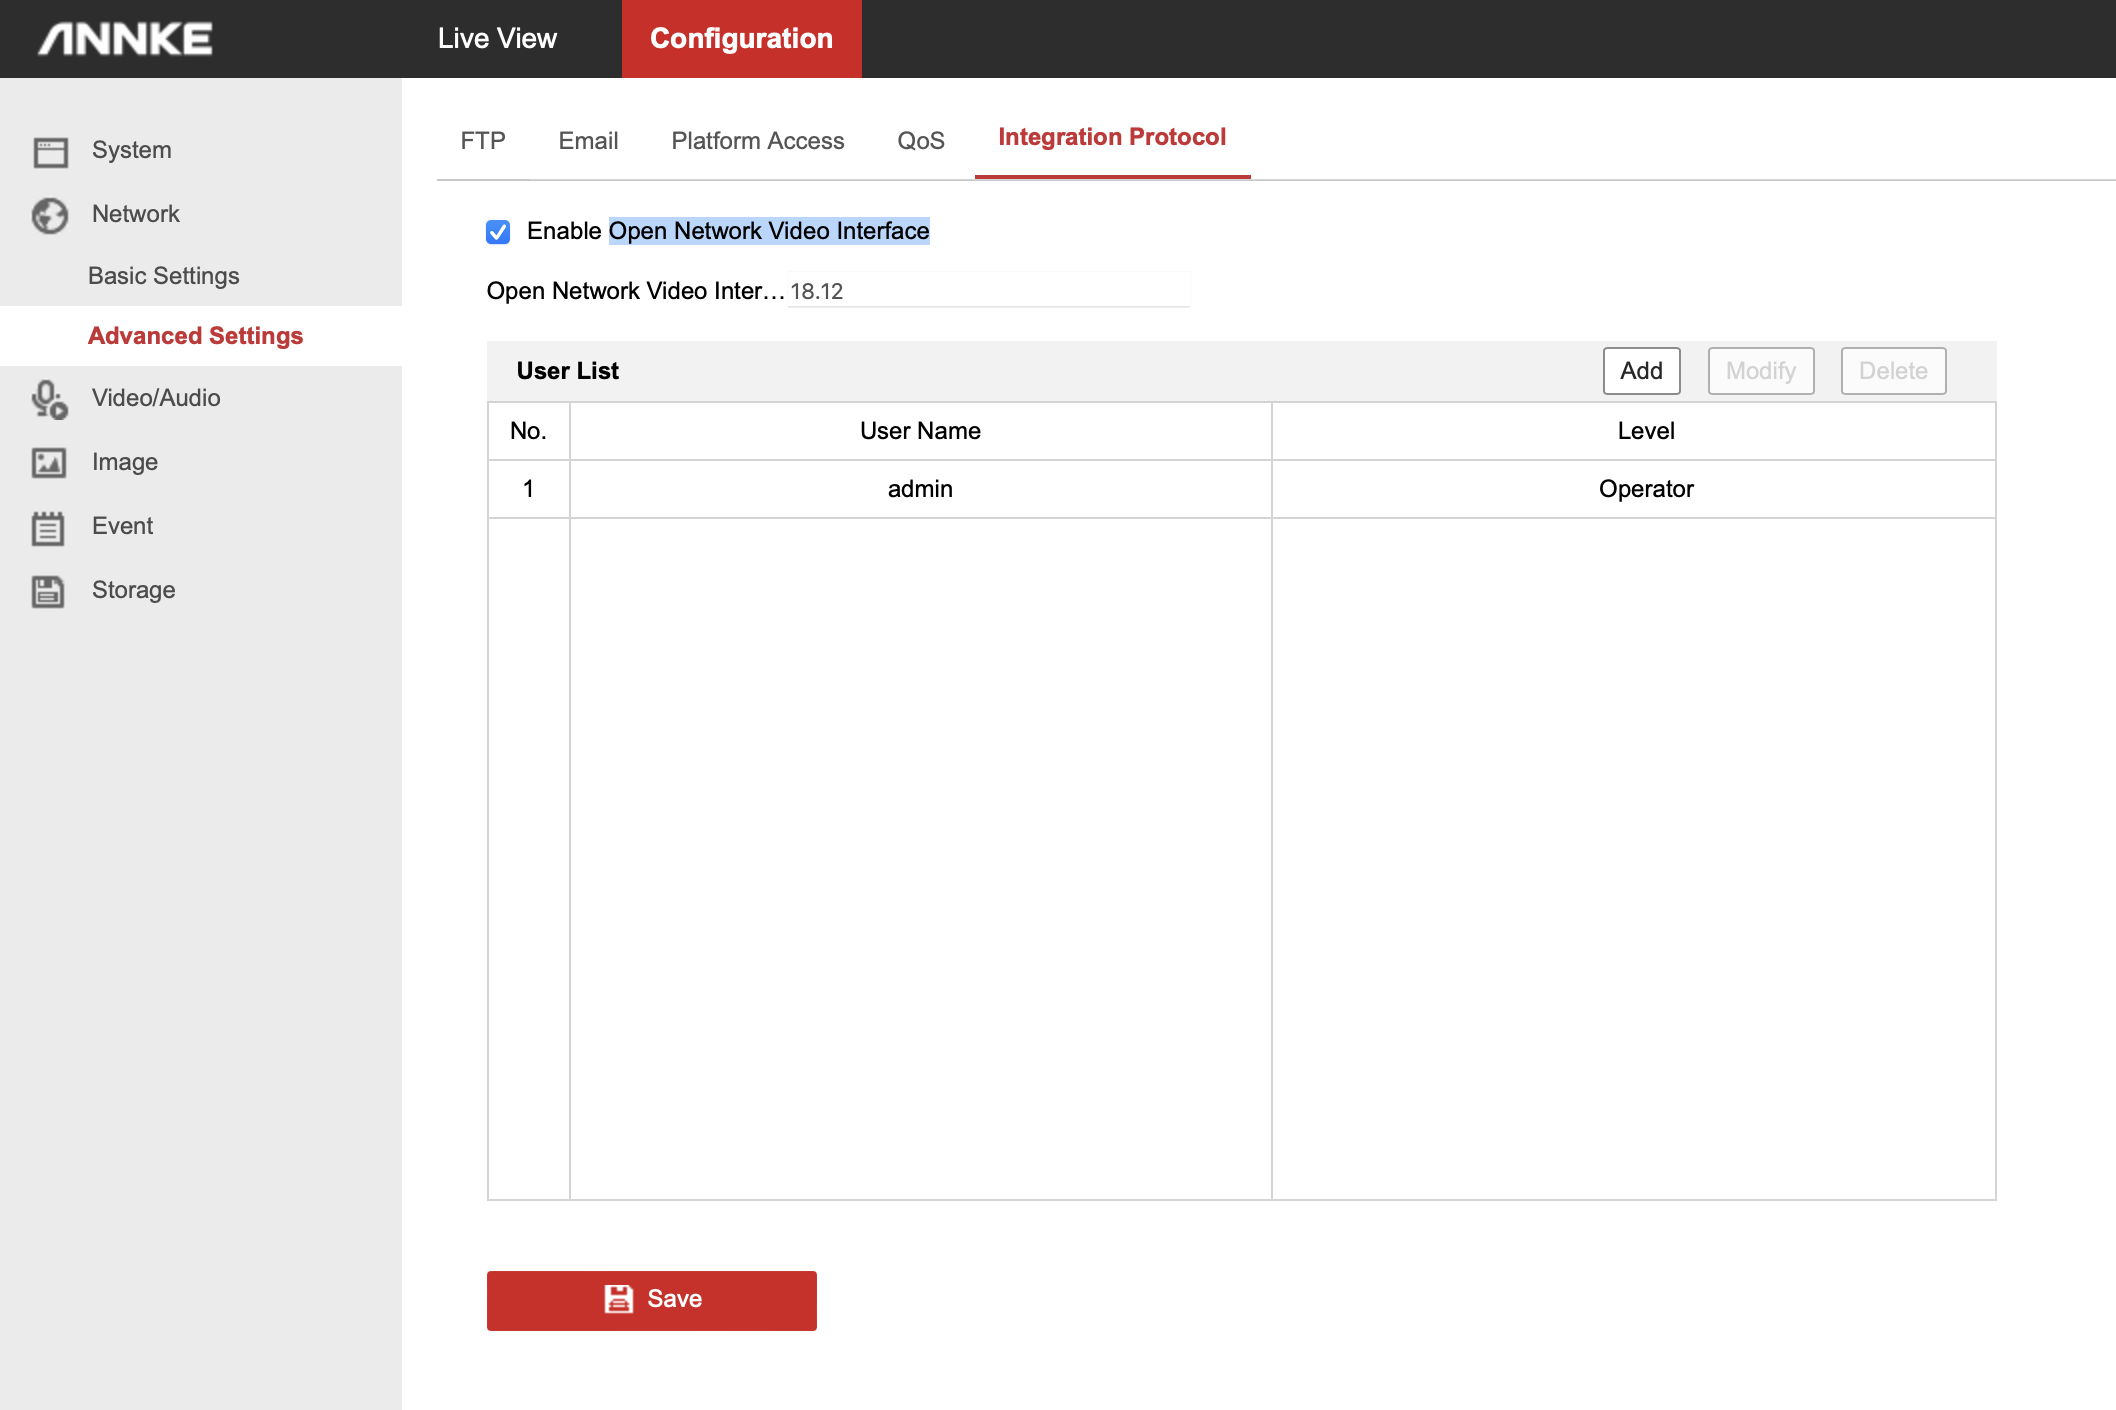Viewport: 2116px width, 1410px height.
Task: Open Basic Settings under Network
Action: tap(164, 276)
